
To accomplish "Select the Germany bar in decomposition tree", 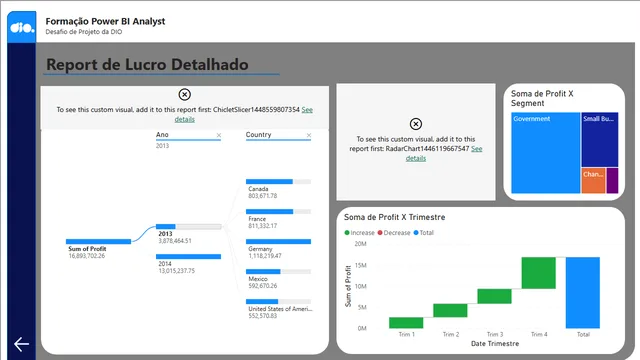I will click(278, 242).
